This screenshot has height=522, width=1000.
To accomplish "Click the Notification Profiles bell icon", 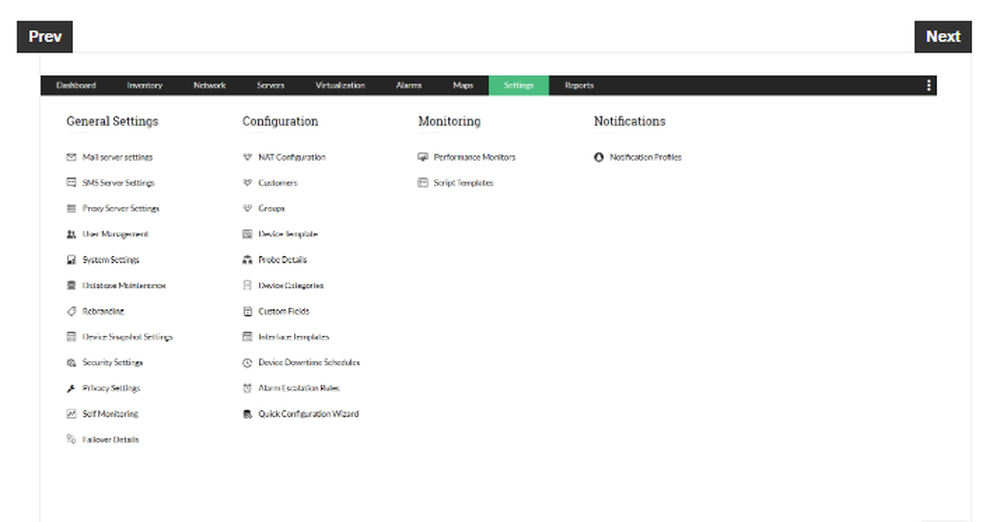I will click(599, 157).
